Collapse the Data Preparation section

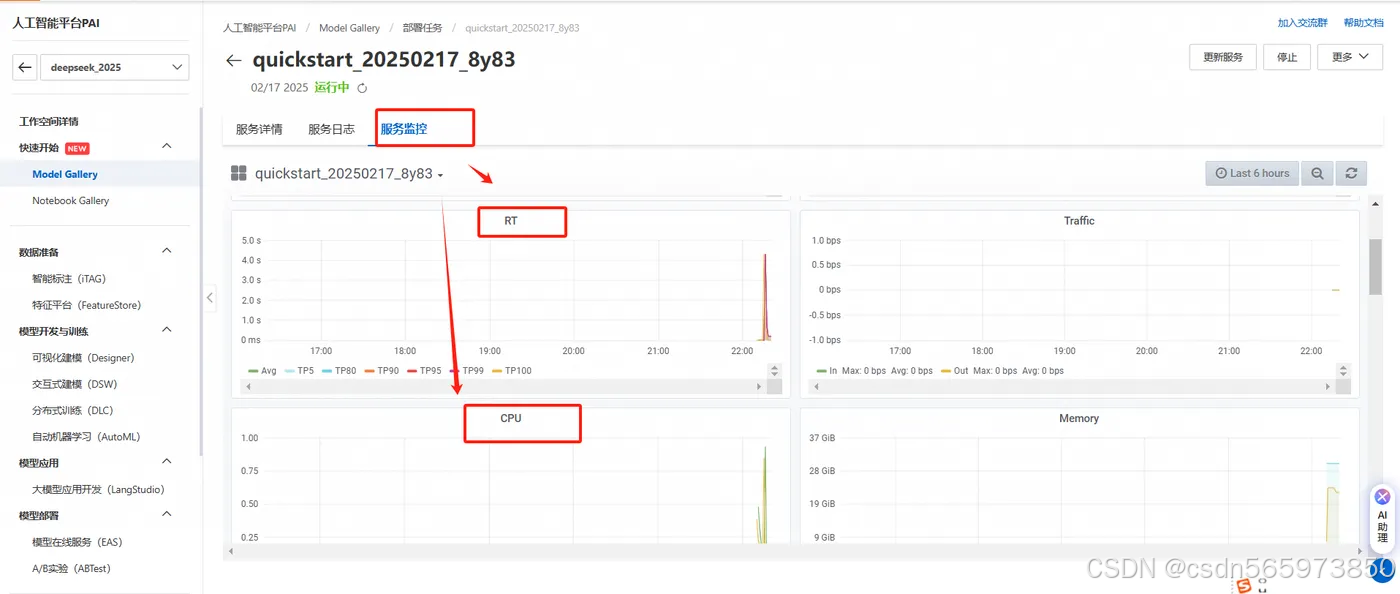pos(167,251)
